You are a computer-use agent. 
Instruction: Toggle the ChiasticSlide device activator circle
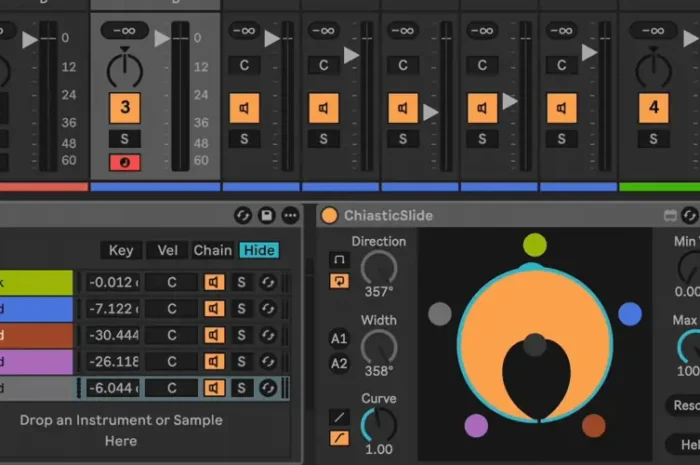(x=329, y=216)
